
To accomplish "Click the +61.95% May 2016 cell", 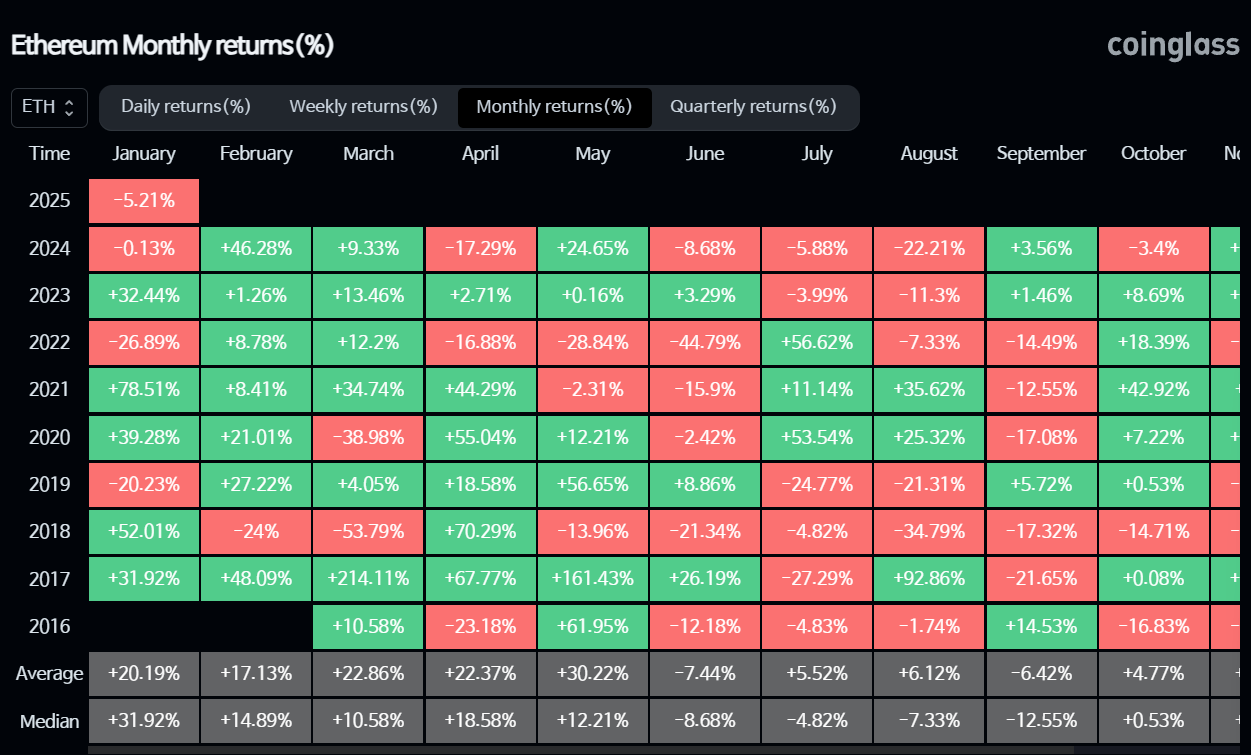I will [x=593, y=626].
